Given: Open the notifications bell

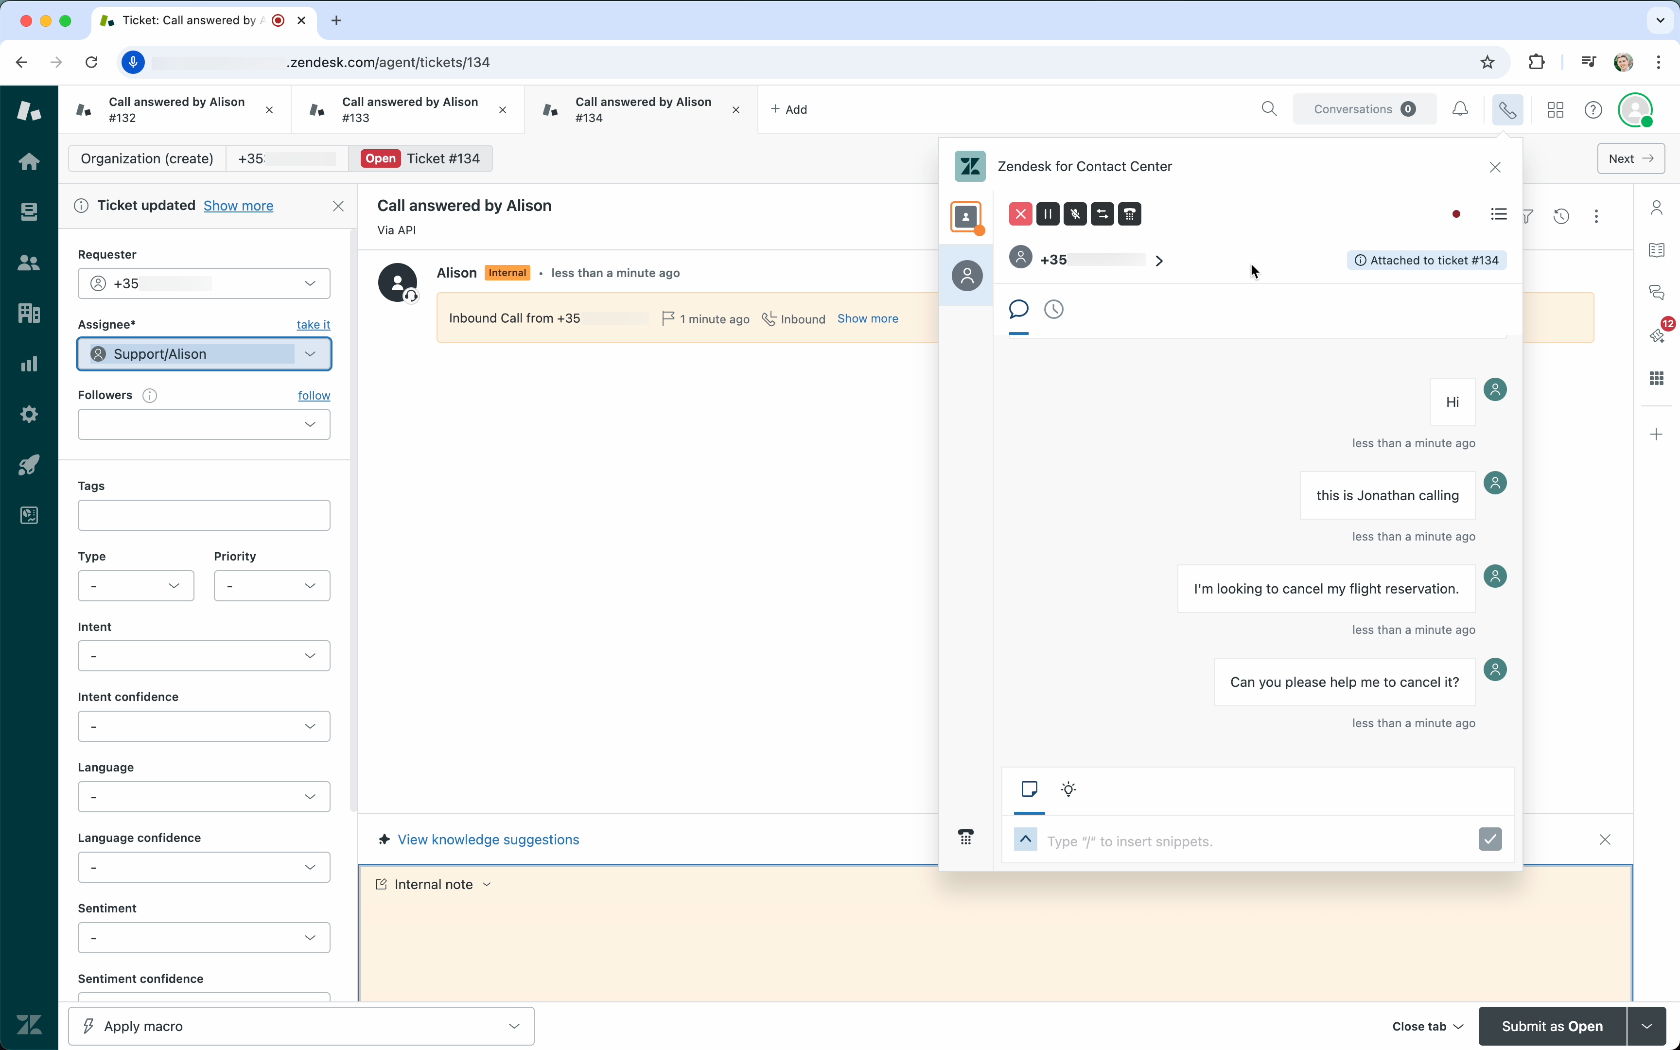Looking at the screenshot, I should [1460, 109].
